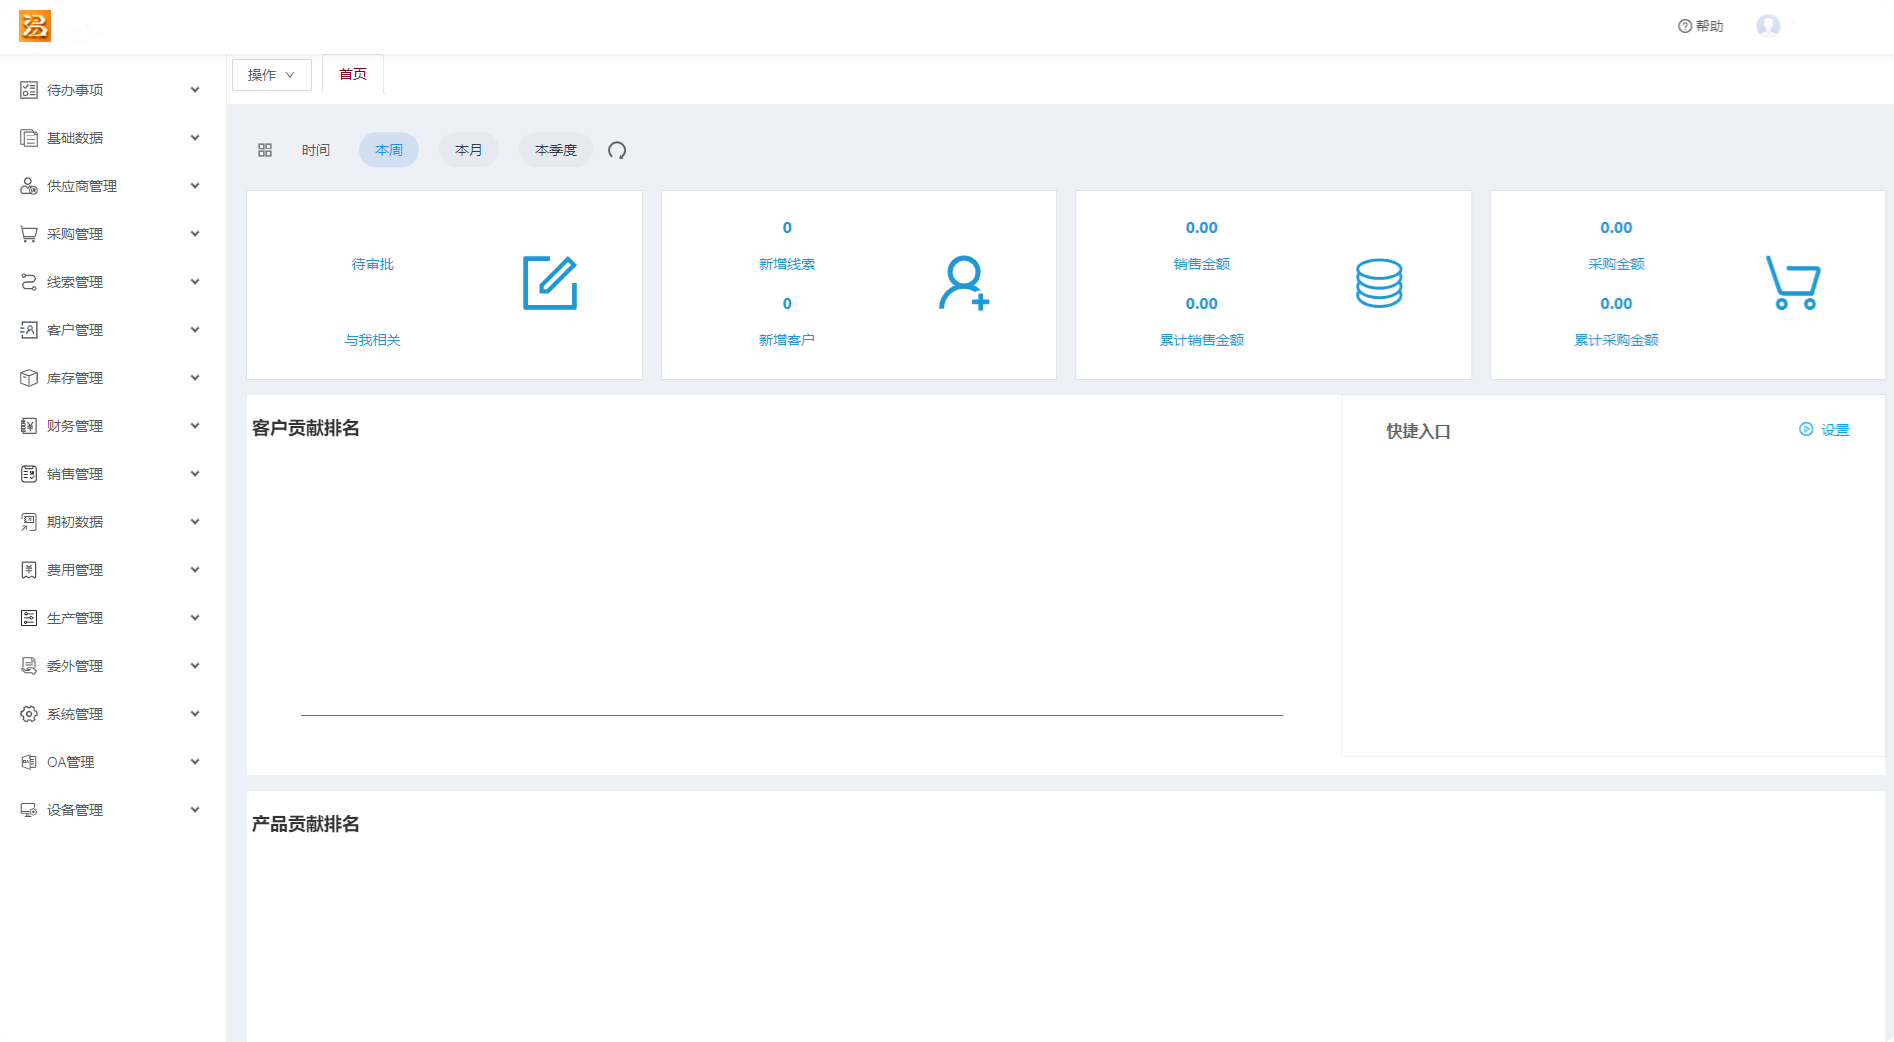Click the 系统管理 gear icon
The width and height of the screenshot is (1894, 1042).
(29, 714)
